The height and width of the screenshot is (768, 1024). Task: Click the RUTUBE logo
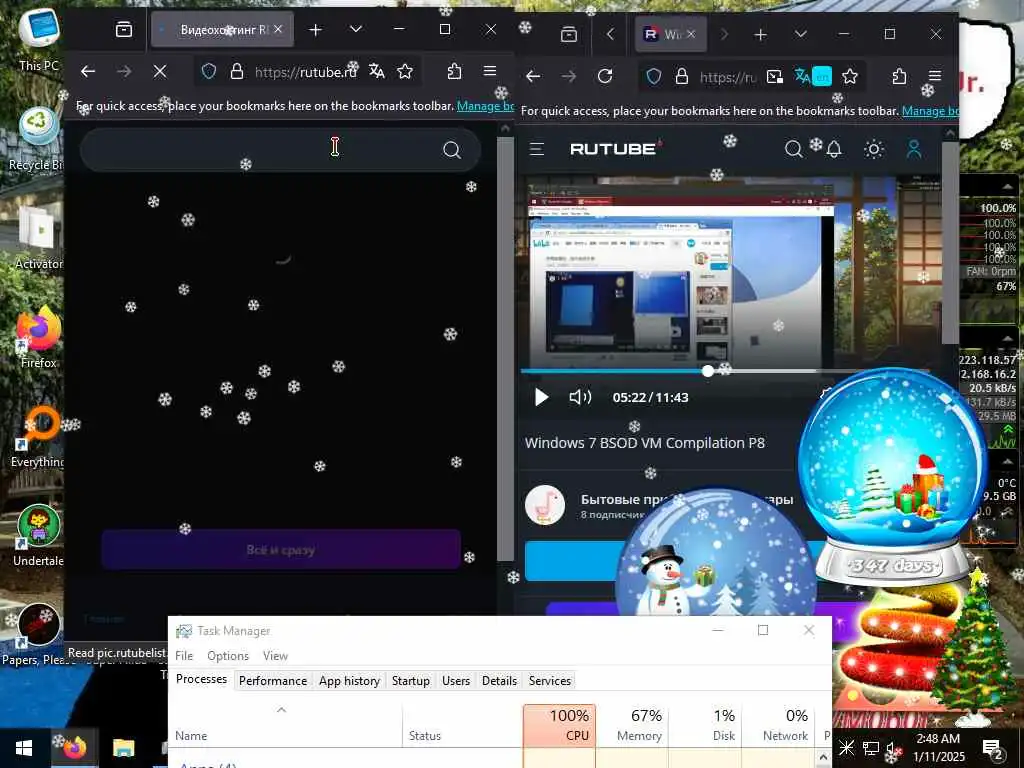tap(615, 149)
